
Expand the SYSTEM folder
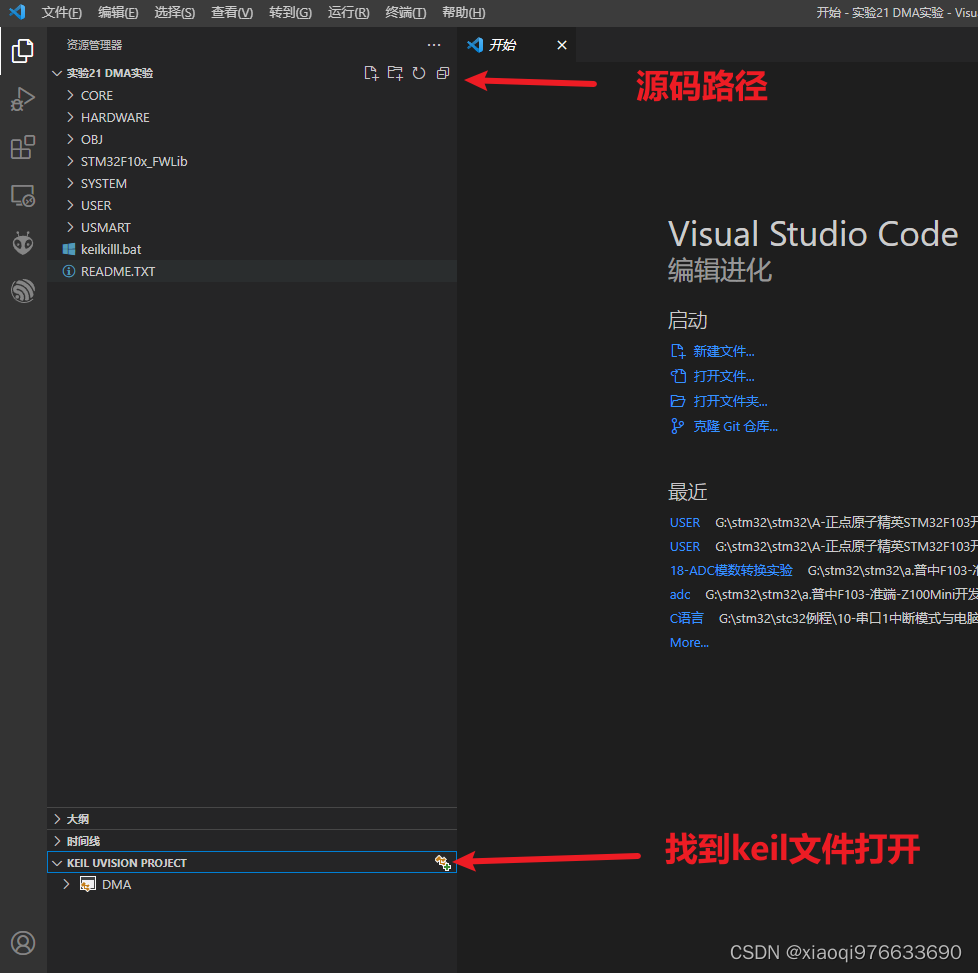point(252,183)
